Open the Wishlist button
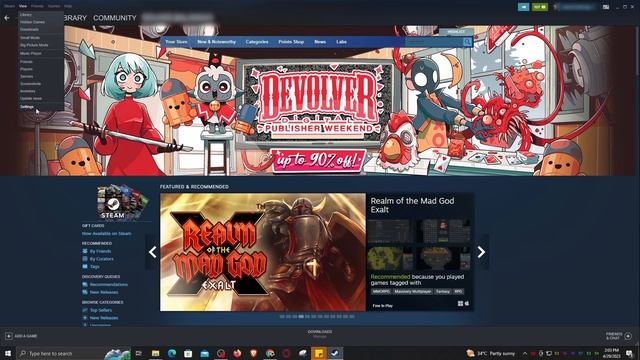 (x=456, y=31)
